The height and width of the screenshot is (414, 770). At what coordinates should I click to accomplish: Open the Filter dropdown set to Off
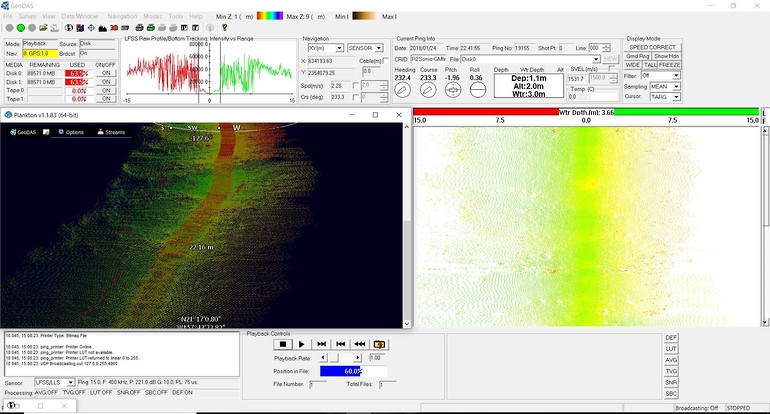(x=660, y=76)
